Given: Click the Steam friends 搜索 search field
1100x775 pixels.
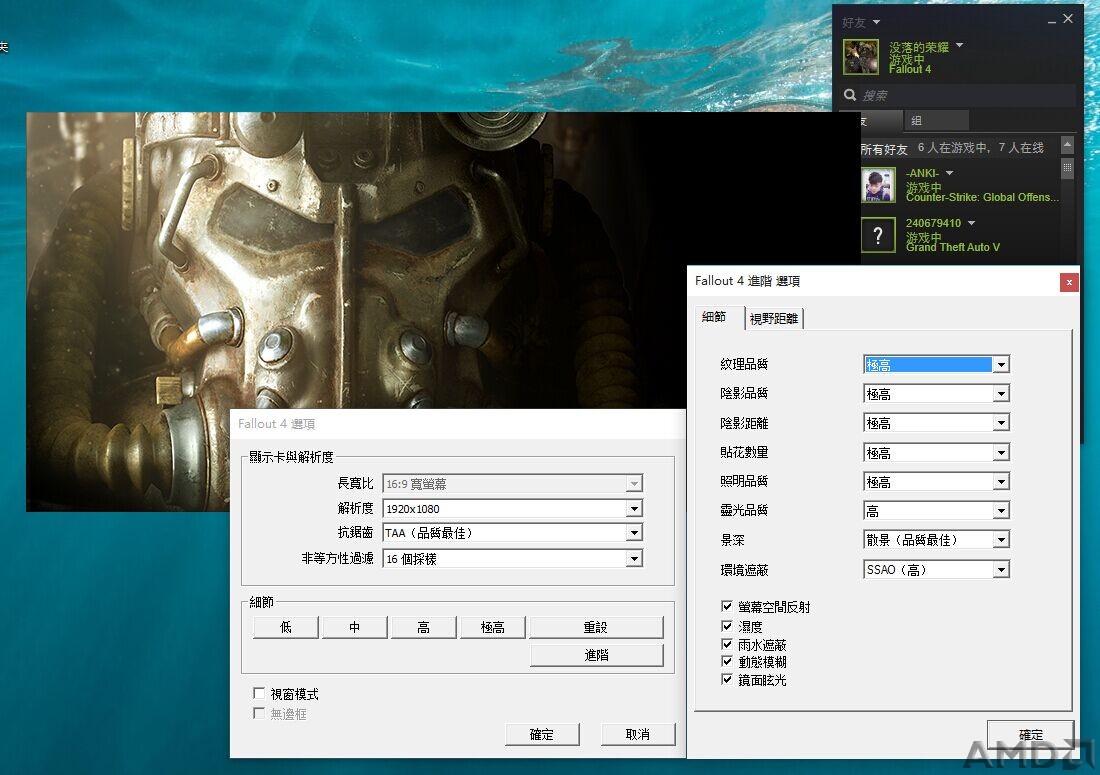Looking at the screenshot, I should 959,95.
